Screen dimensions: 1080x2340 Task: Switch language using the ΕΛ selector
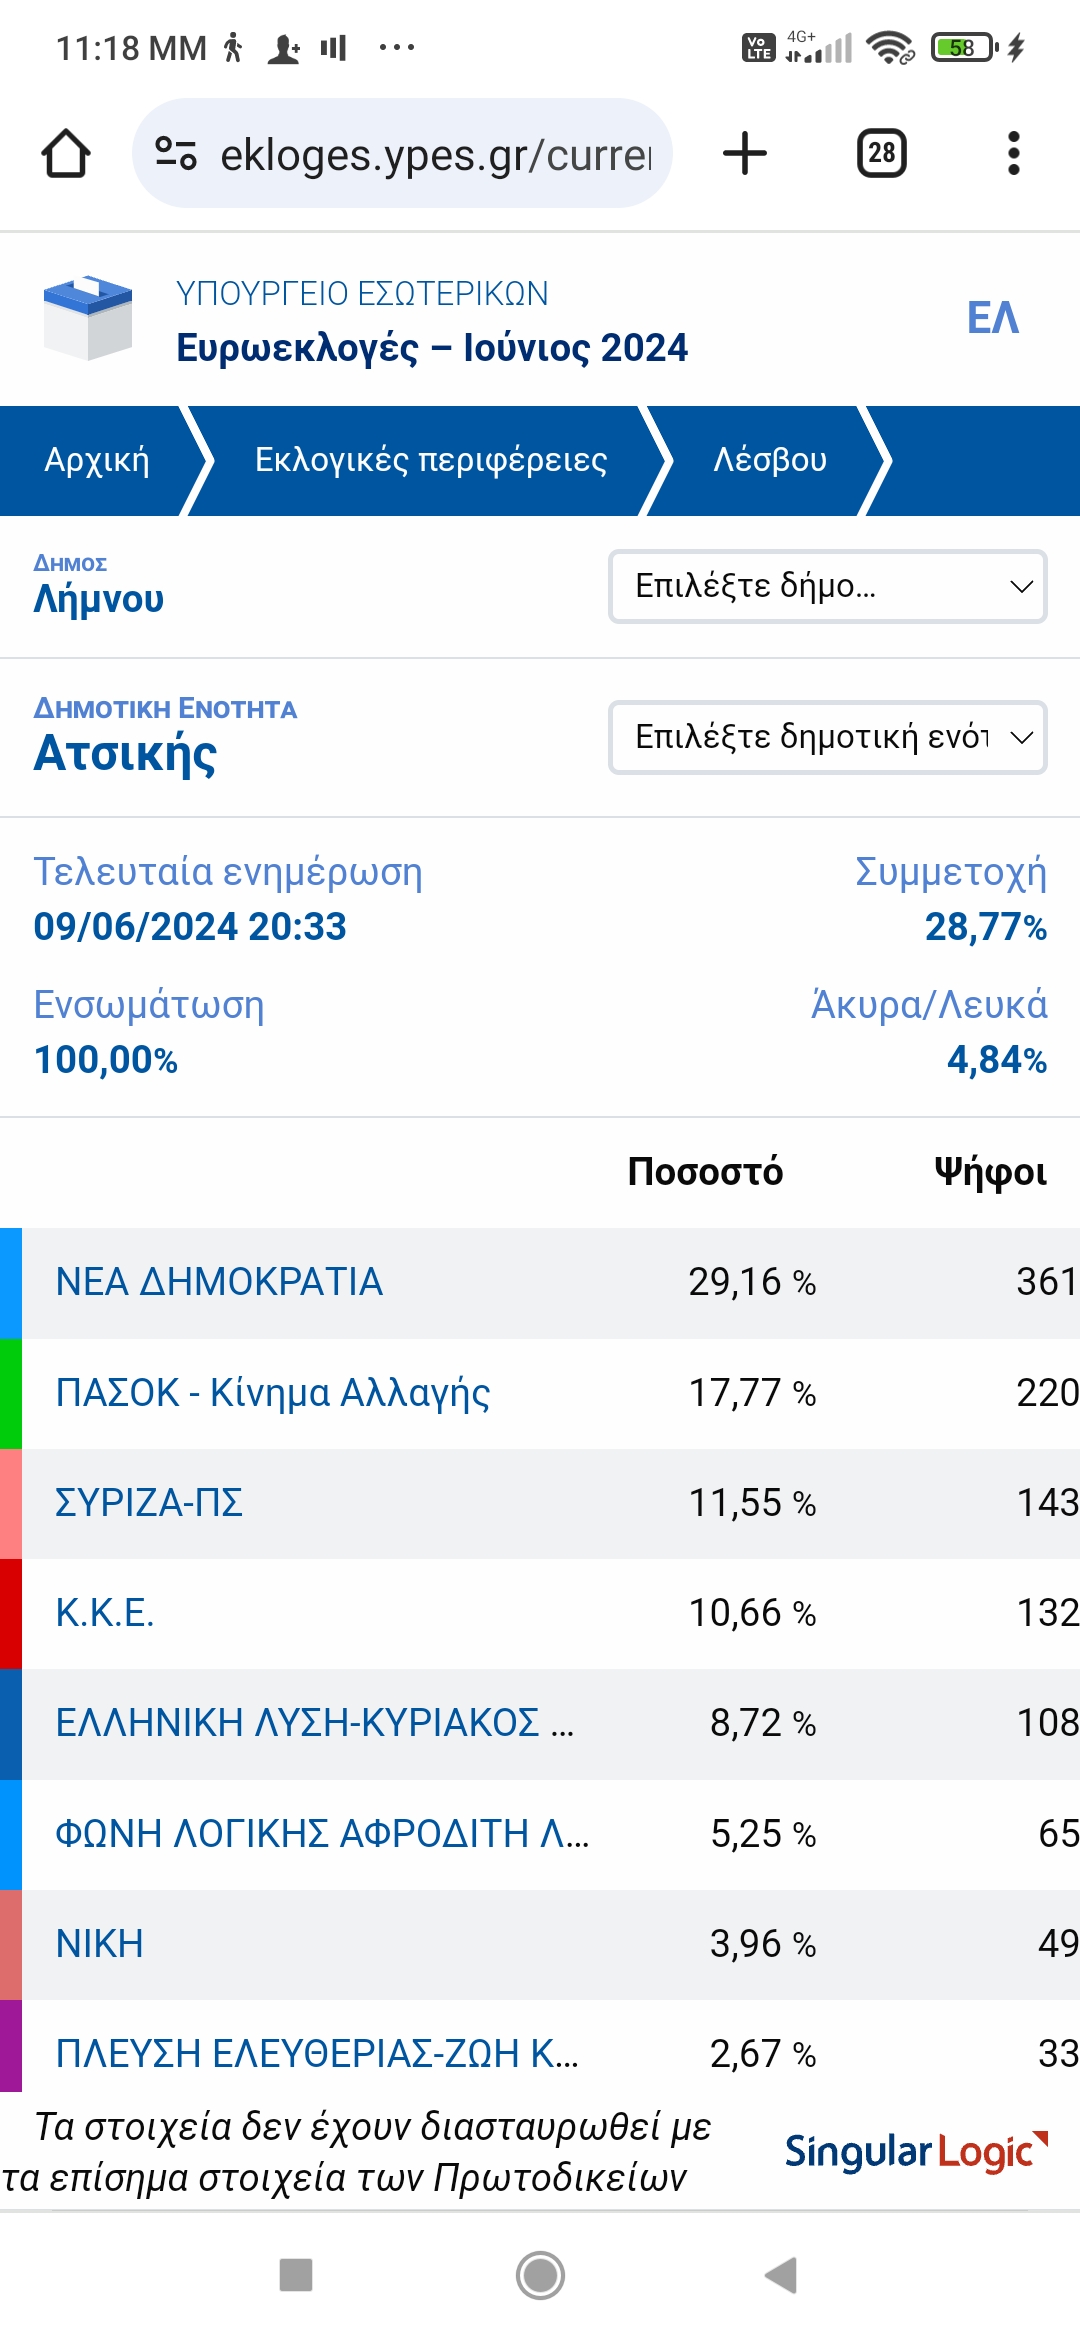992,318
